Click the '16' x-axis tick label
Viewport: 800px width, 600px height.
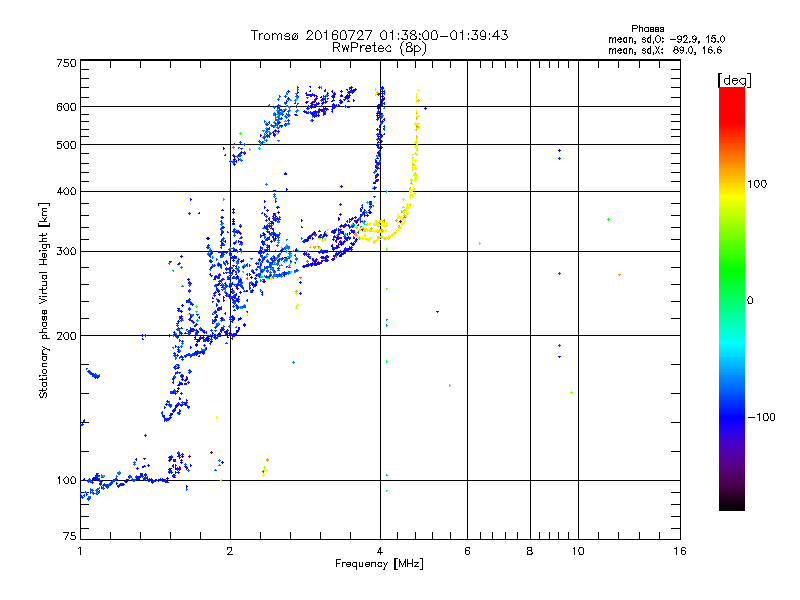coord(680,551)
